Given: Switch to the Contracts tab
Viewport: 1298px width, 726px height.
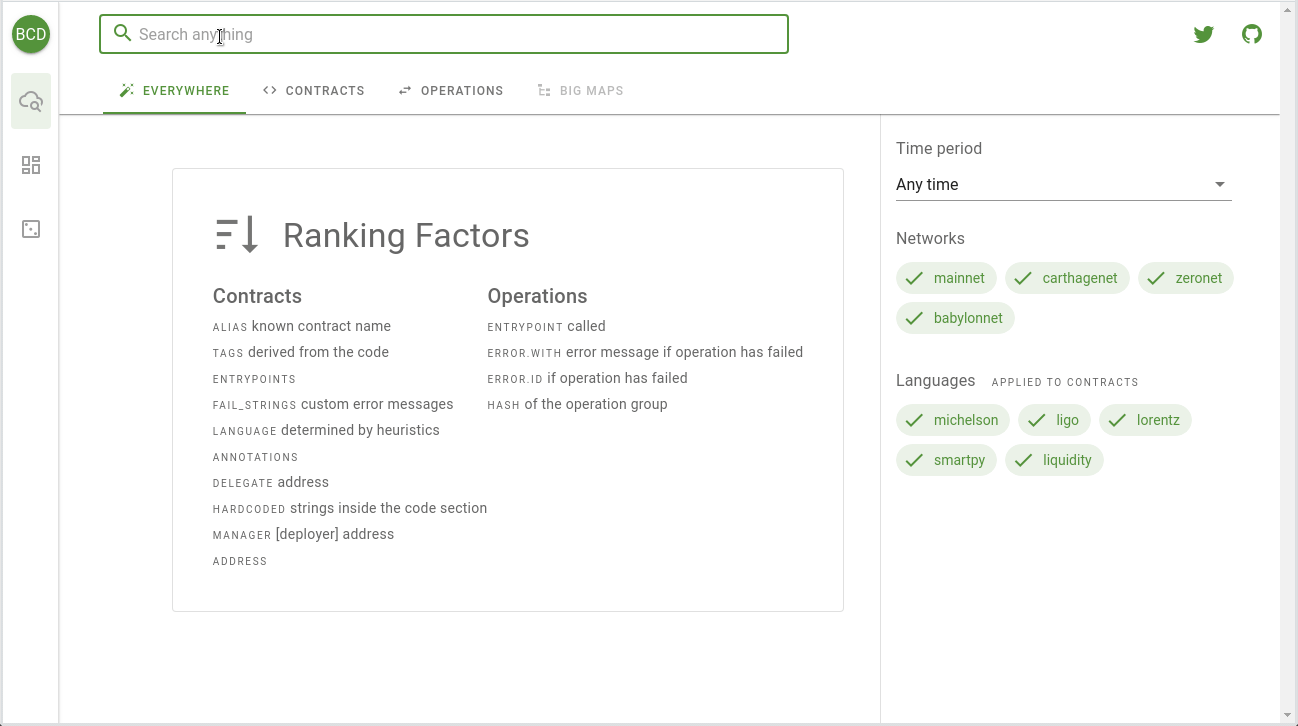Looking at the screenshot, I should (314, 90).
